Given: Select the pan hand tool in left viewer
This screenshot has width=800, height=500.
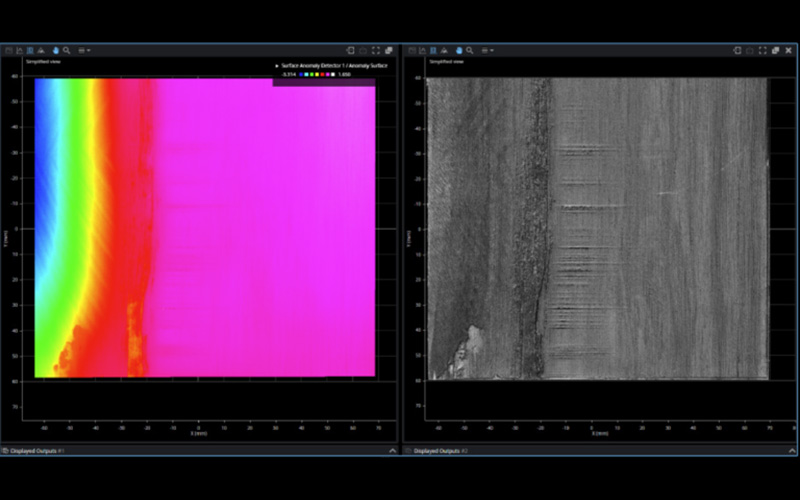Looking at the screenshot, I should click(54, 50).
